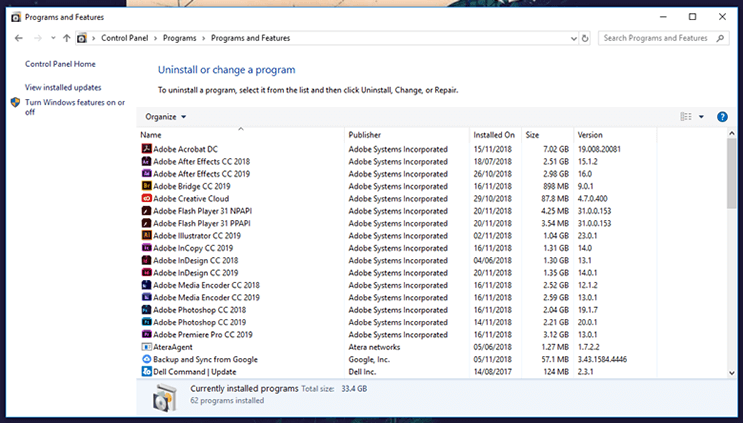Click size '7.02 GB'
This screenshot has width=743, height=423.
(x=556, y=149)
